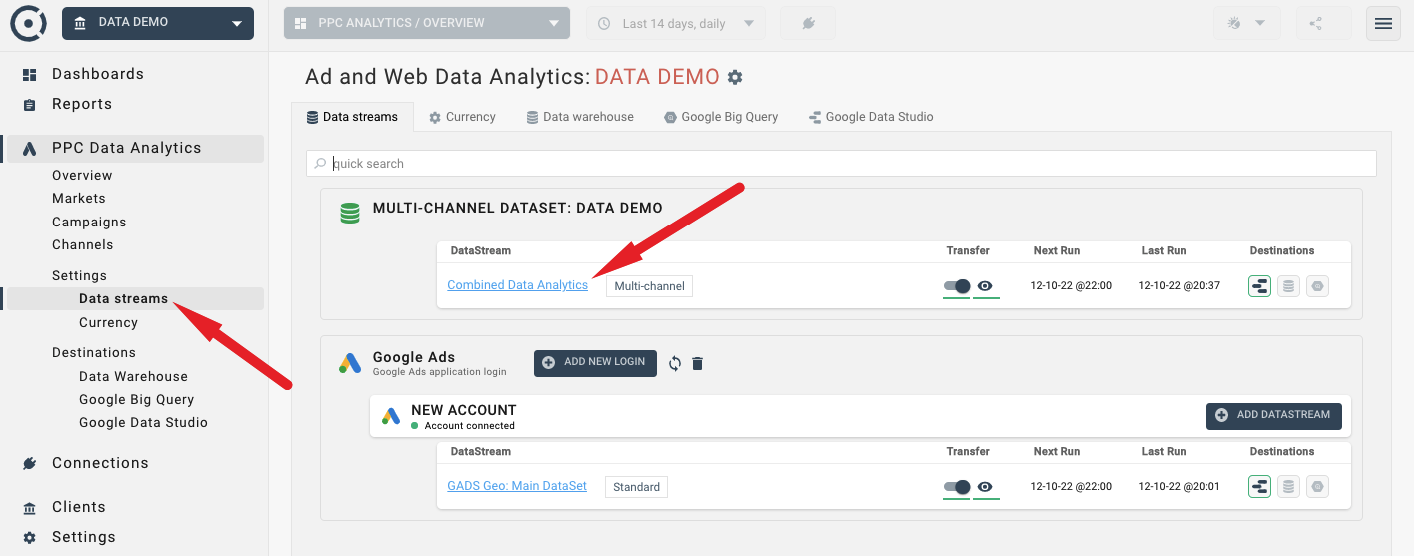The width and height of the screenshot is (1414, 556).
Task: Click the green multi-channel dataset database icon
Action: click(x=349, y=213)
